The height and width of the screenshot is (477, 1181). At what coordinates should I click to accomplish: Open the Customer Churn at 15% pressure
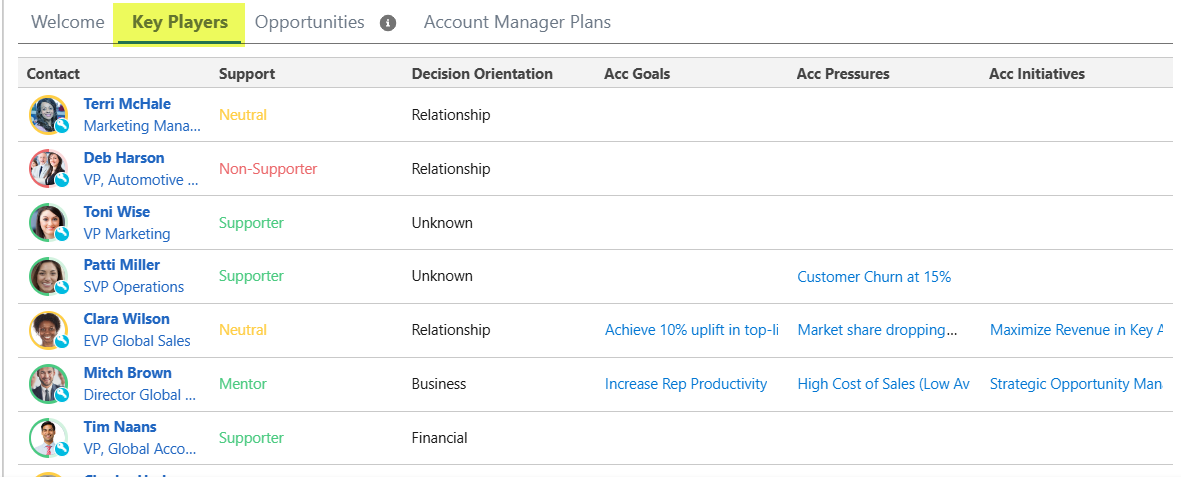pos(873,277)
